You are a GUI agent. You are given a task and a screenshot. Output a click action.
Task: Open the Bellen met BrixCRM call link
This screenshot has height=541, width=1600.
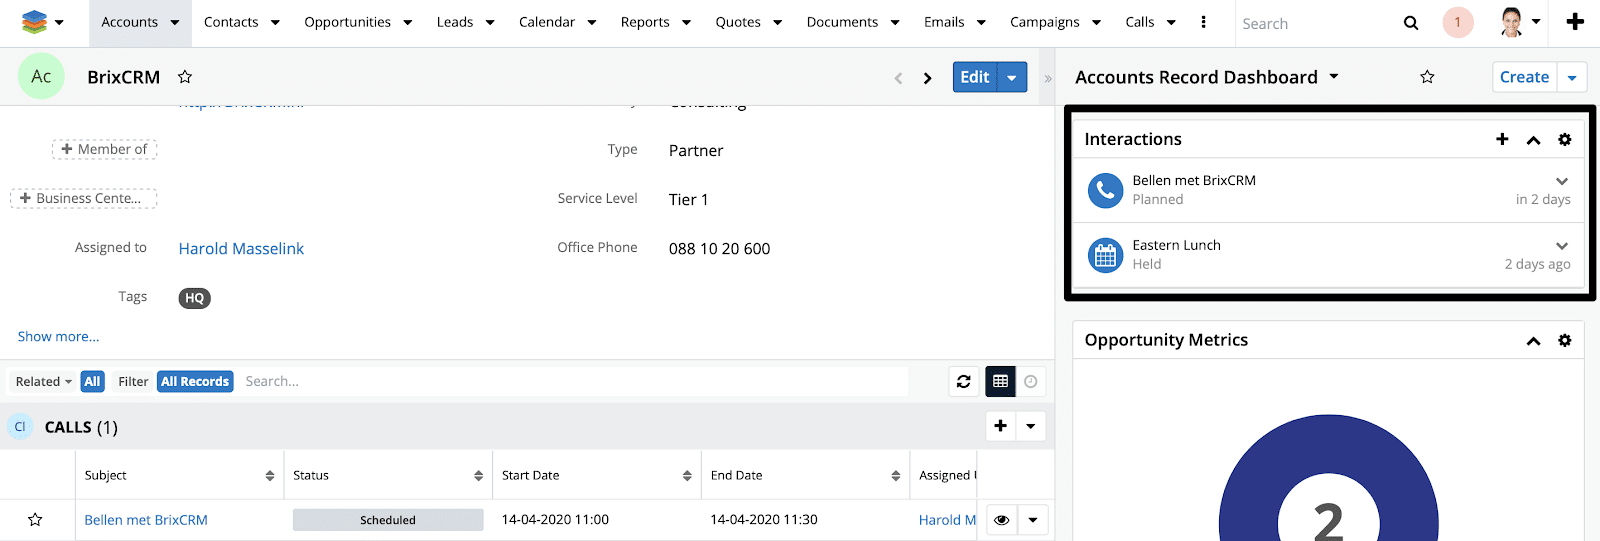click(x=146, y=520)
